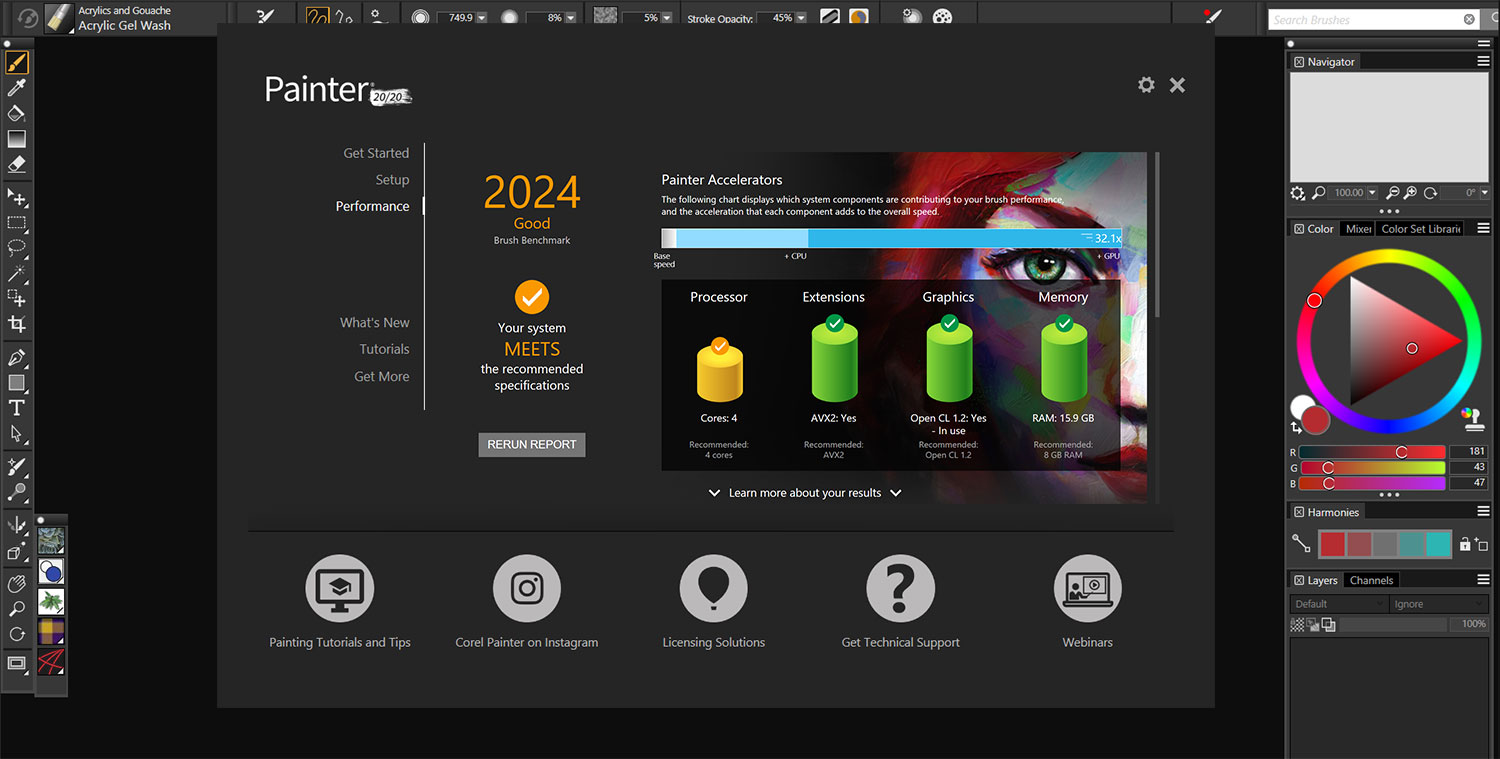The height and width of the screenshot is (759, 1500).
Task: Open the Stroke Opacity 45% dropdown
Action: pos(801,18)
